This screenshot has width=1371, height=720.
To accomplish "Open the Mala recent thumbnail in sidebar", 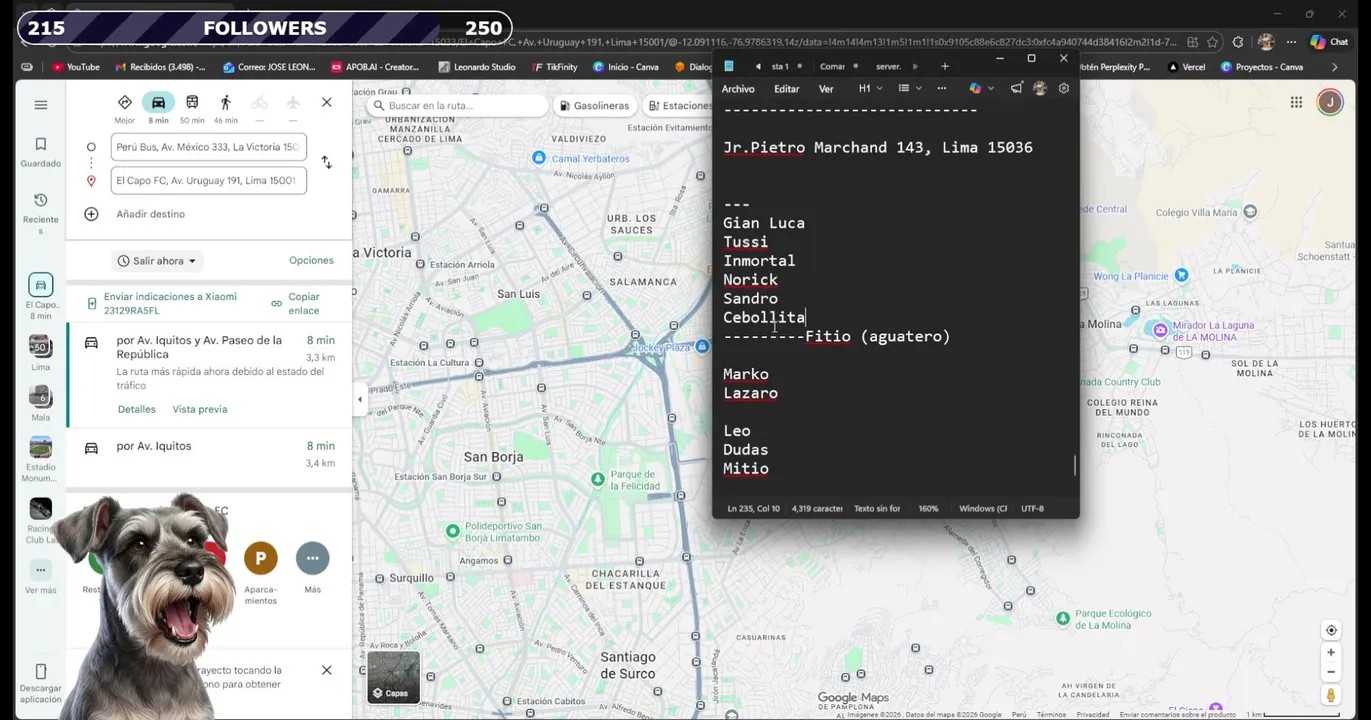I will point(41,403).
